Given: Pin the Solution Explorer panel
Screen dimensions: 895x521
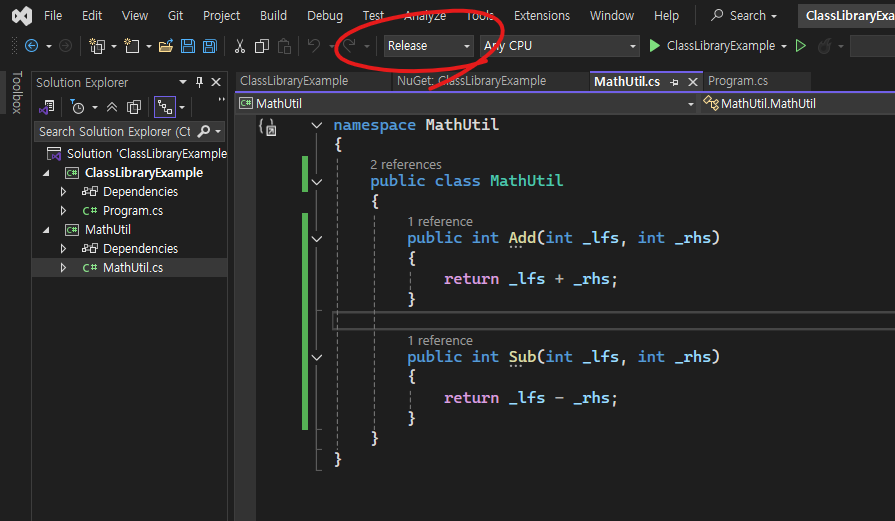Looking at the screenshot, I should point(199,82).
